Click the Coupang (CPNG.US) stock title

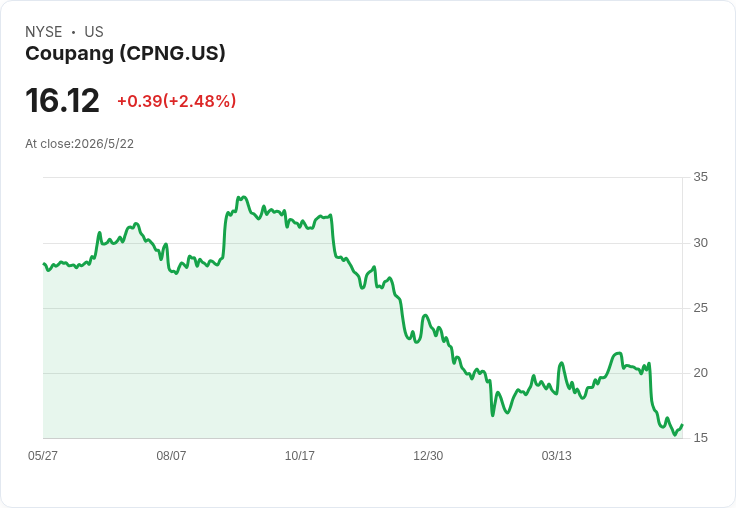(x=125, y=54)
